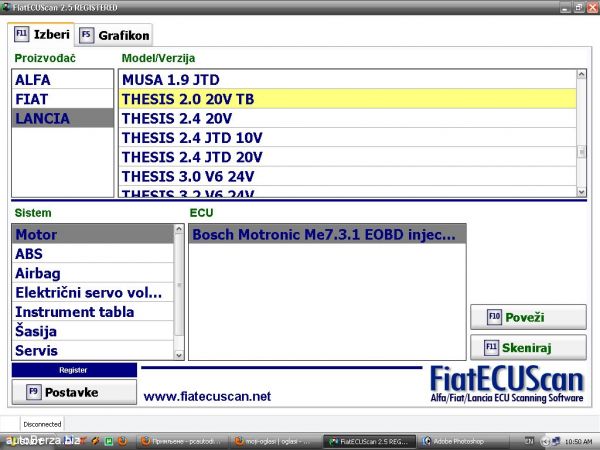Click the EN language indicator
Screen dimensions: 600x450
(528, 441)
